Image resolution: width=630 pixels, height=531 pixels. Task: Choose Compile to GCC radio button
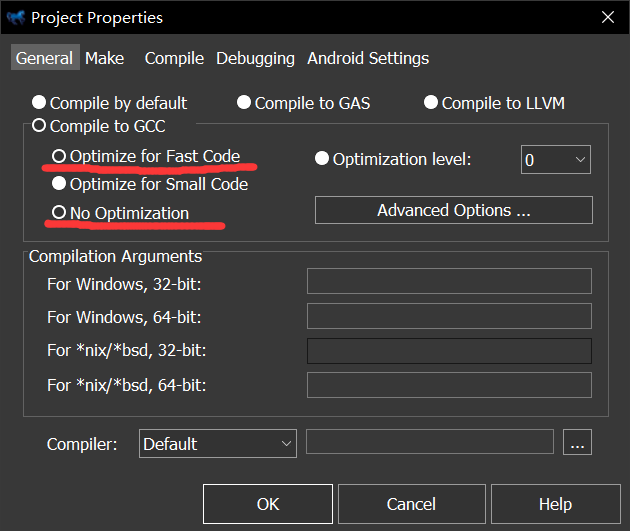(x=98, y=126)
